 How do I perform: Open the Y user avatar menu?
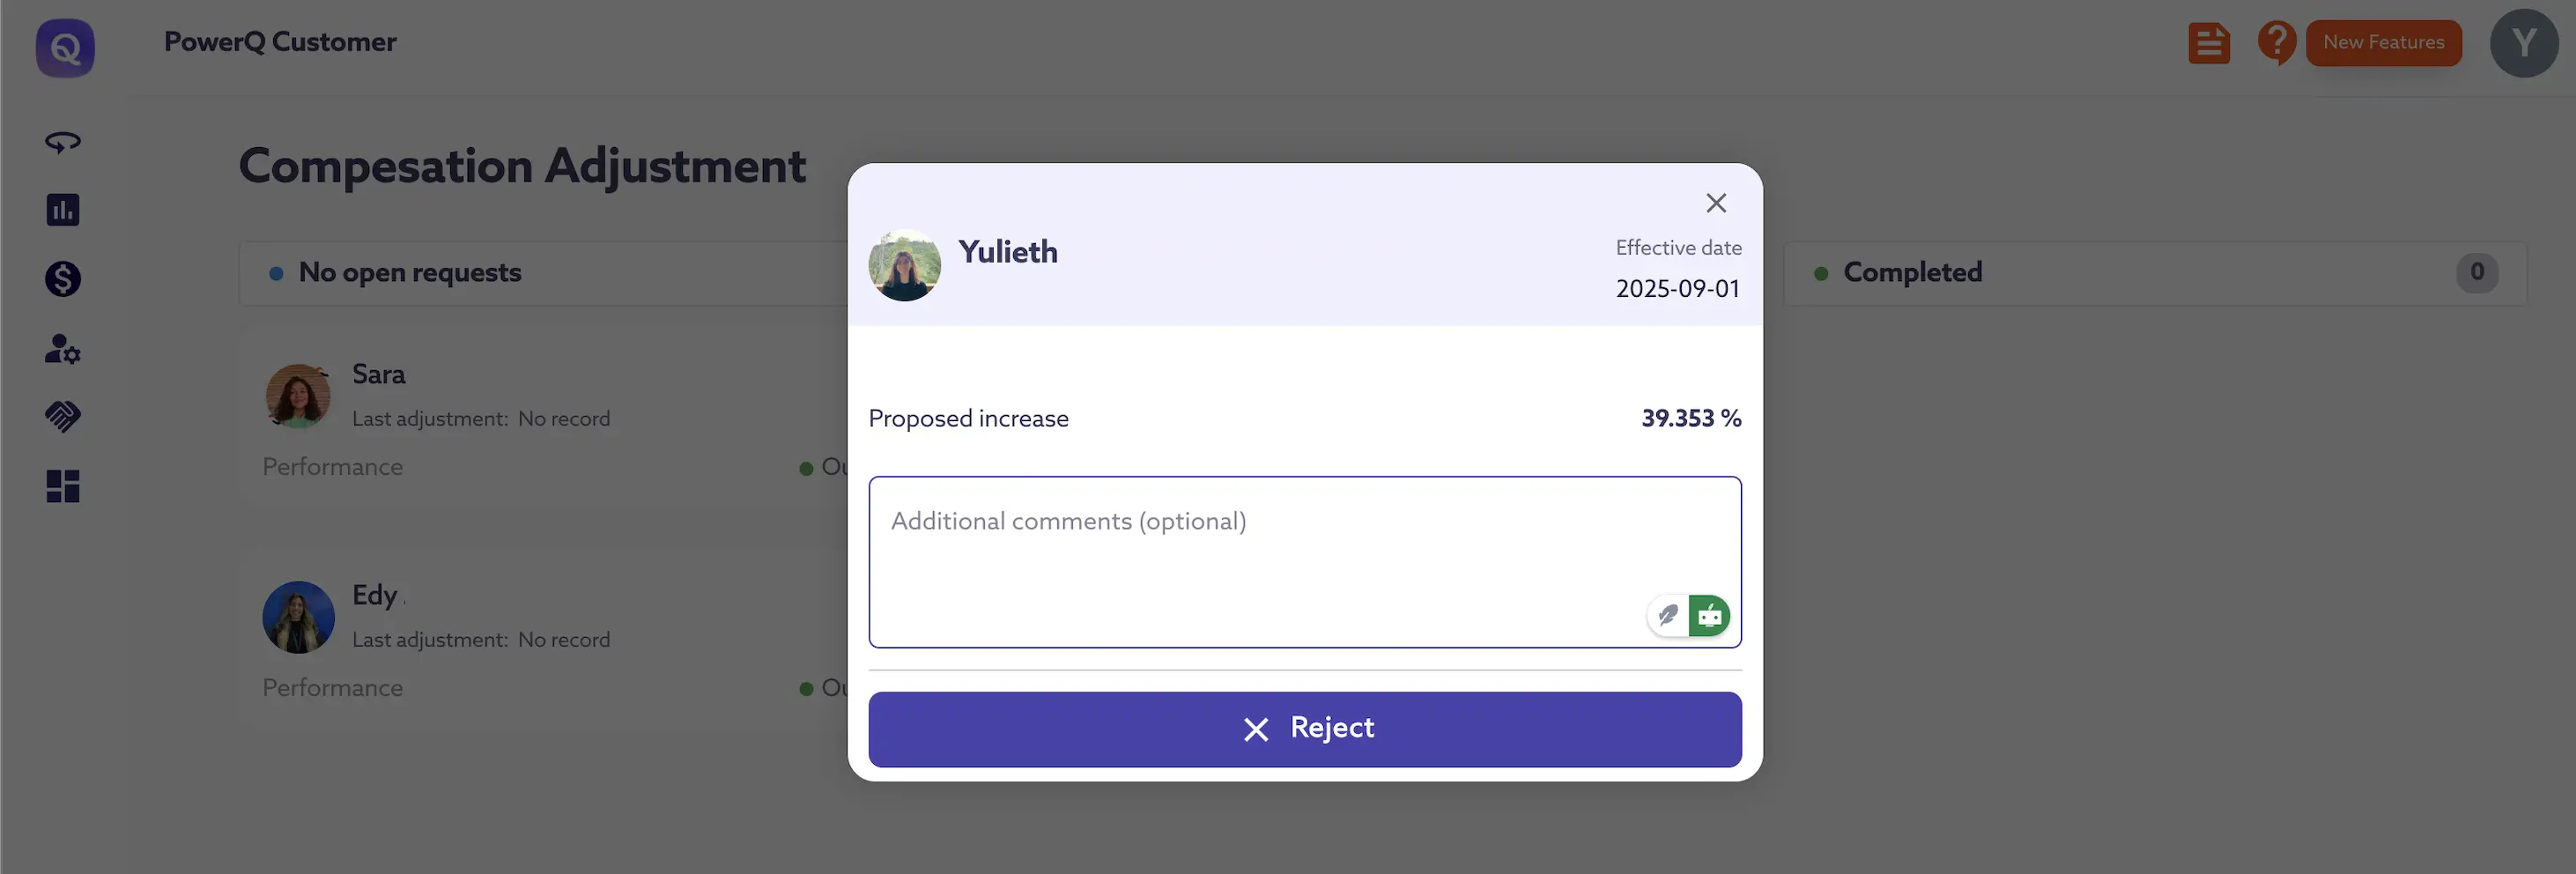[x=2523, y=43]
